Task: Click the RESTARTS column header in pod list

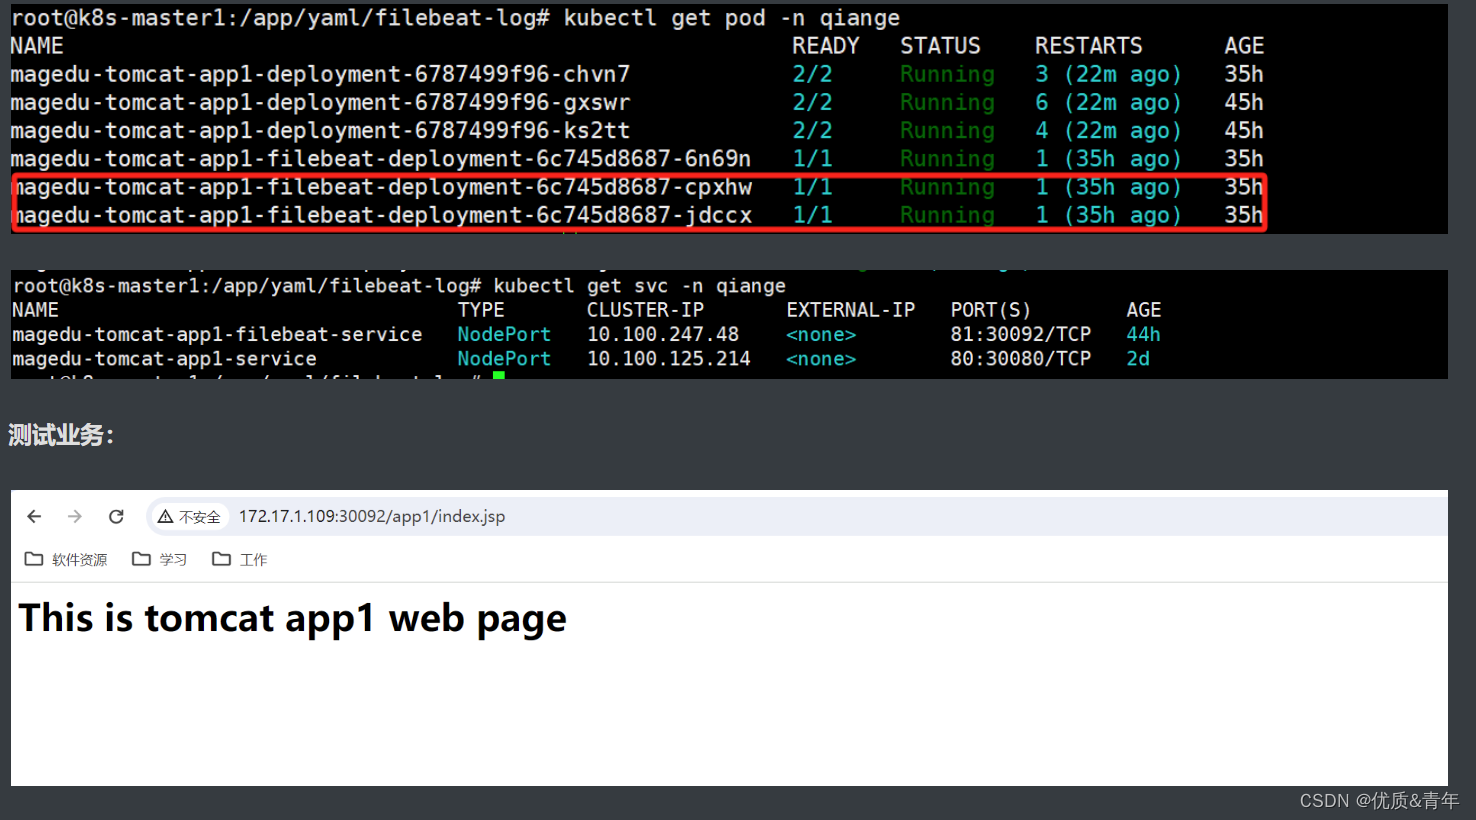Action: click(x=1088, y=46)
